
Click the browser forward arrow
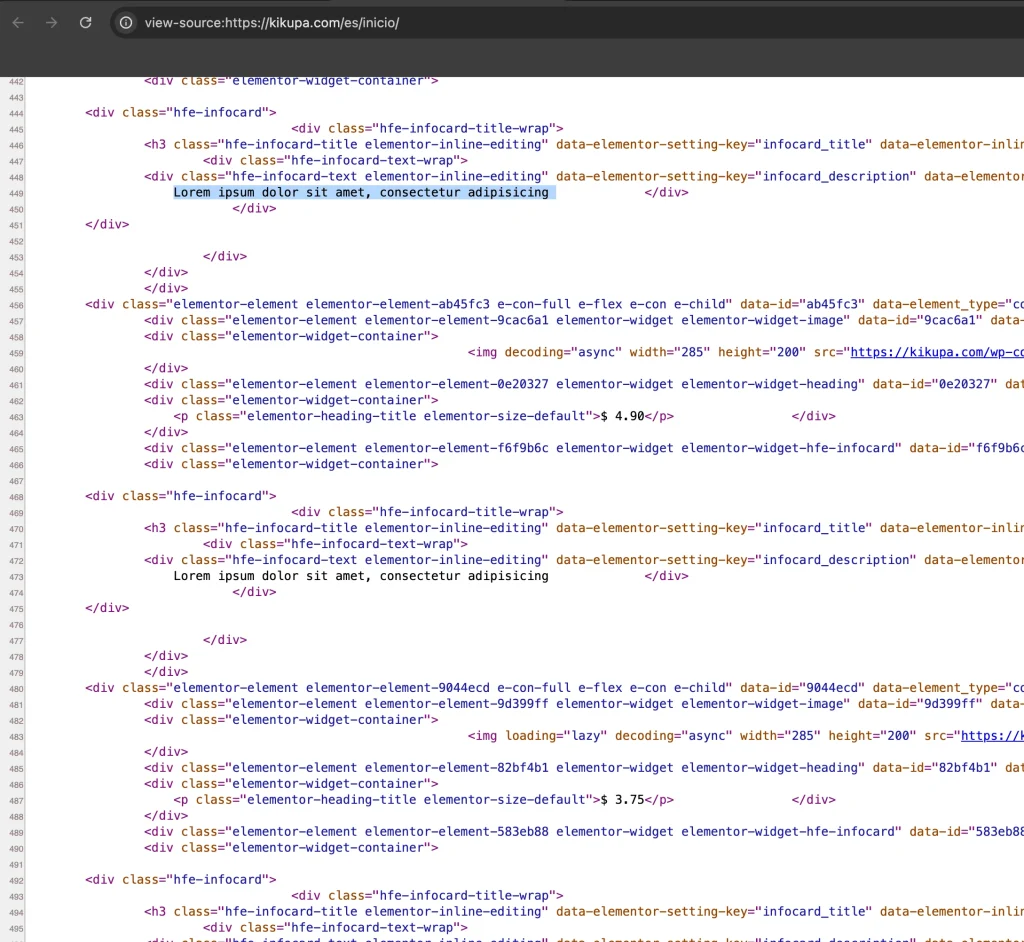tap(52, 23)
